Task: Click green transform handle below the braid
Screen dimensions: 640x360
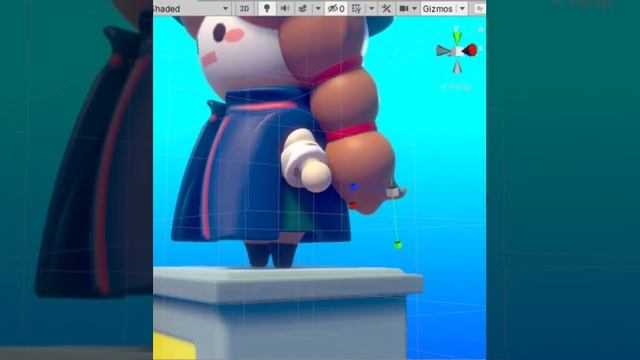Action: coord(398,245)
